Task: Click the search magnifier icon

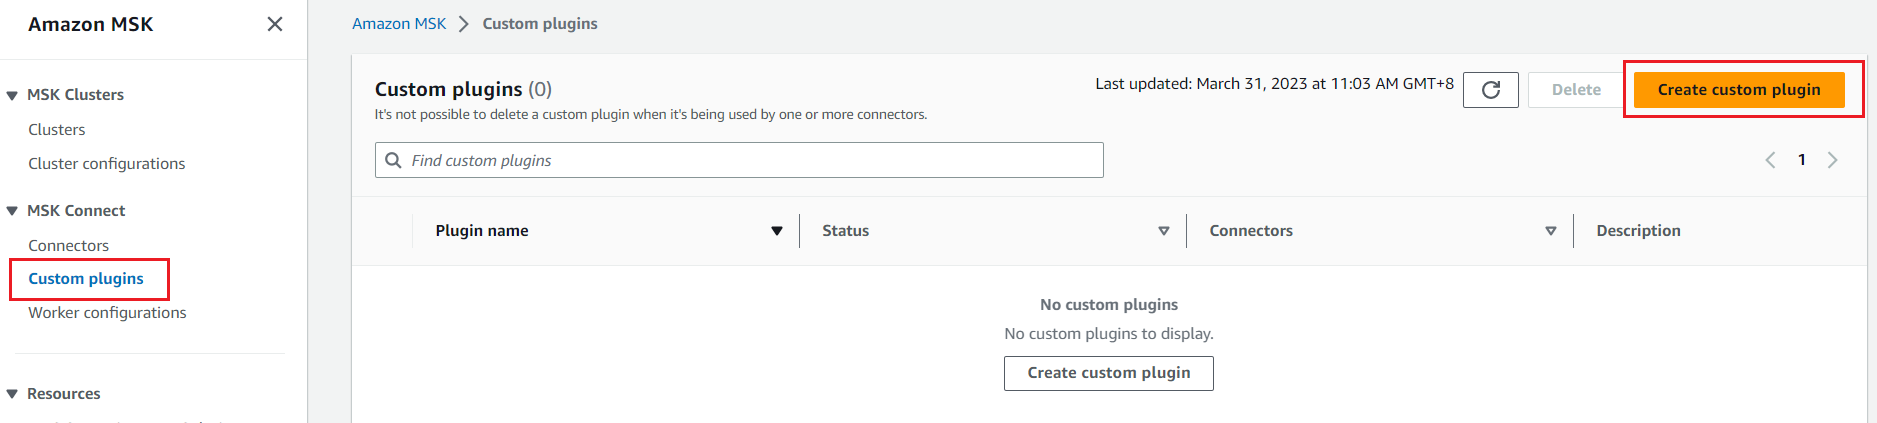Action: click(394, 160)
